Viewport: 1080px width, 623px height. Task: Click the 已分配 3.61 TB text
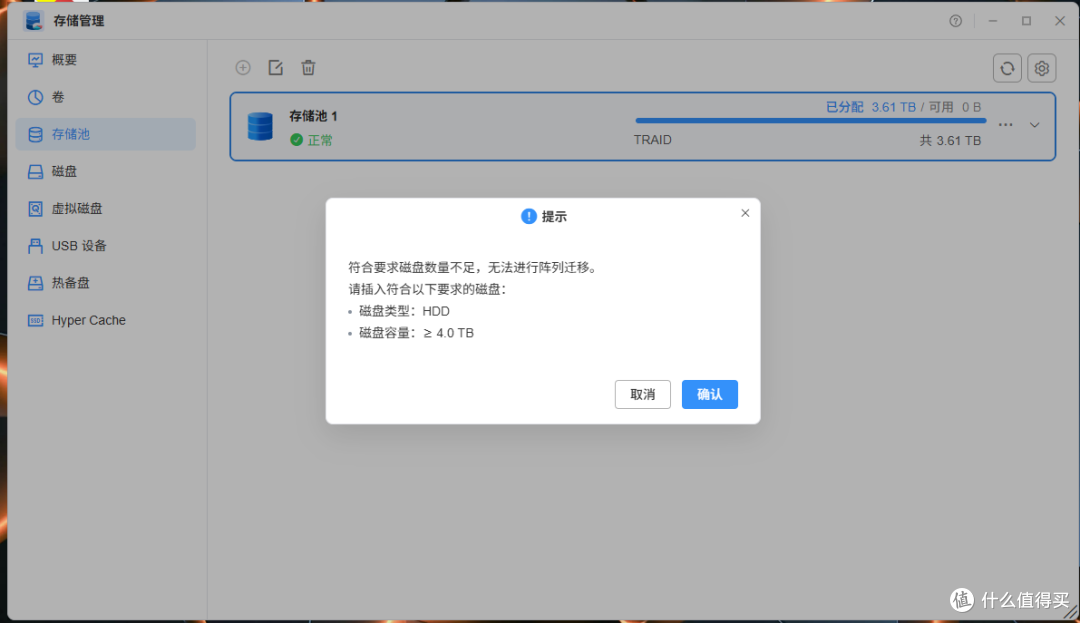(871, 107)
